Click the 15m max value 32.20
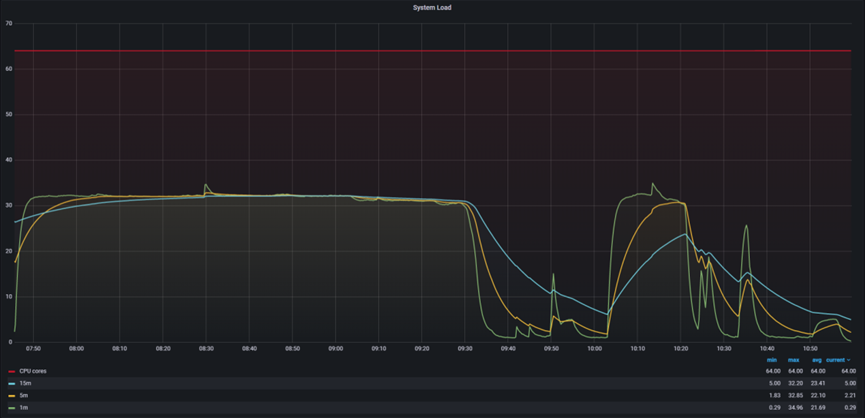Screen dimensions: 865x418 click(796, 383)
